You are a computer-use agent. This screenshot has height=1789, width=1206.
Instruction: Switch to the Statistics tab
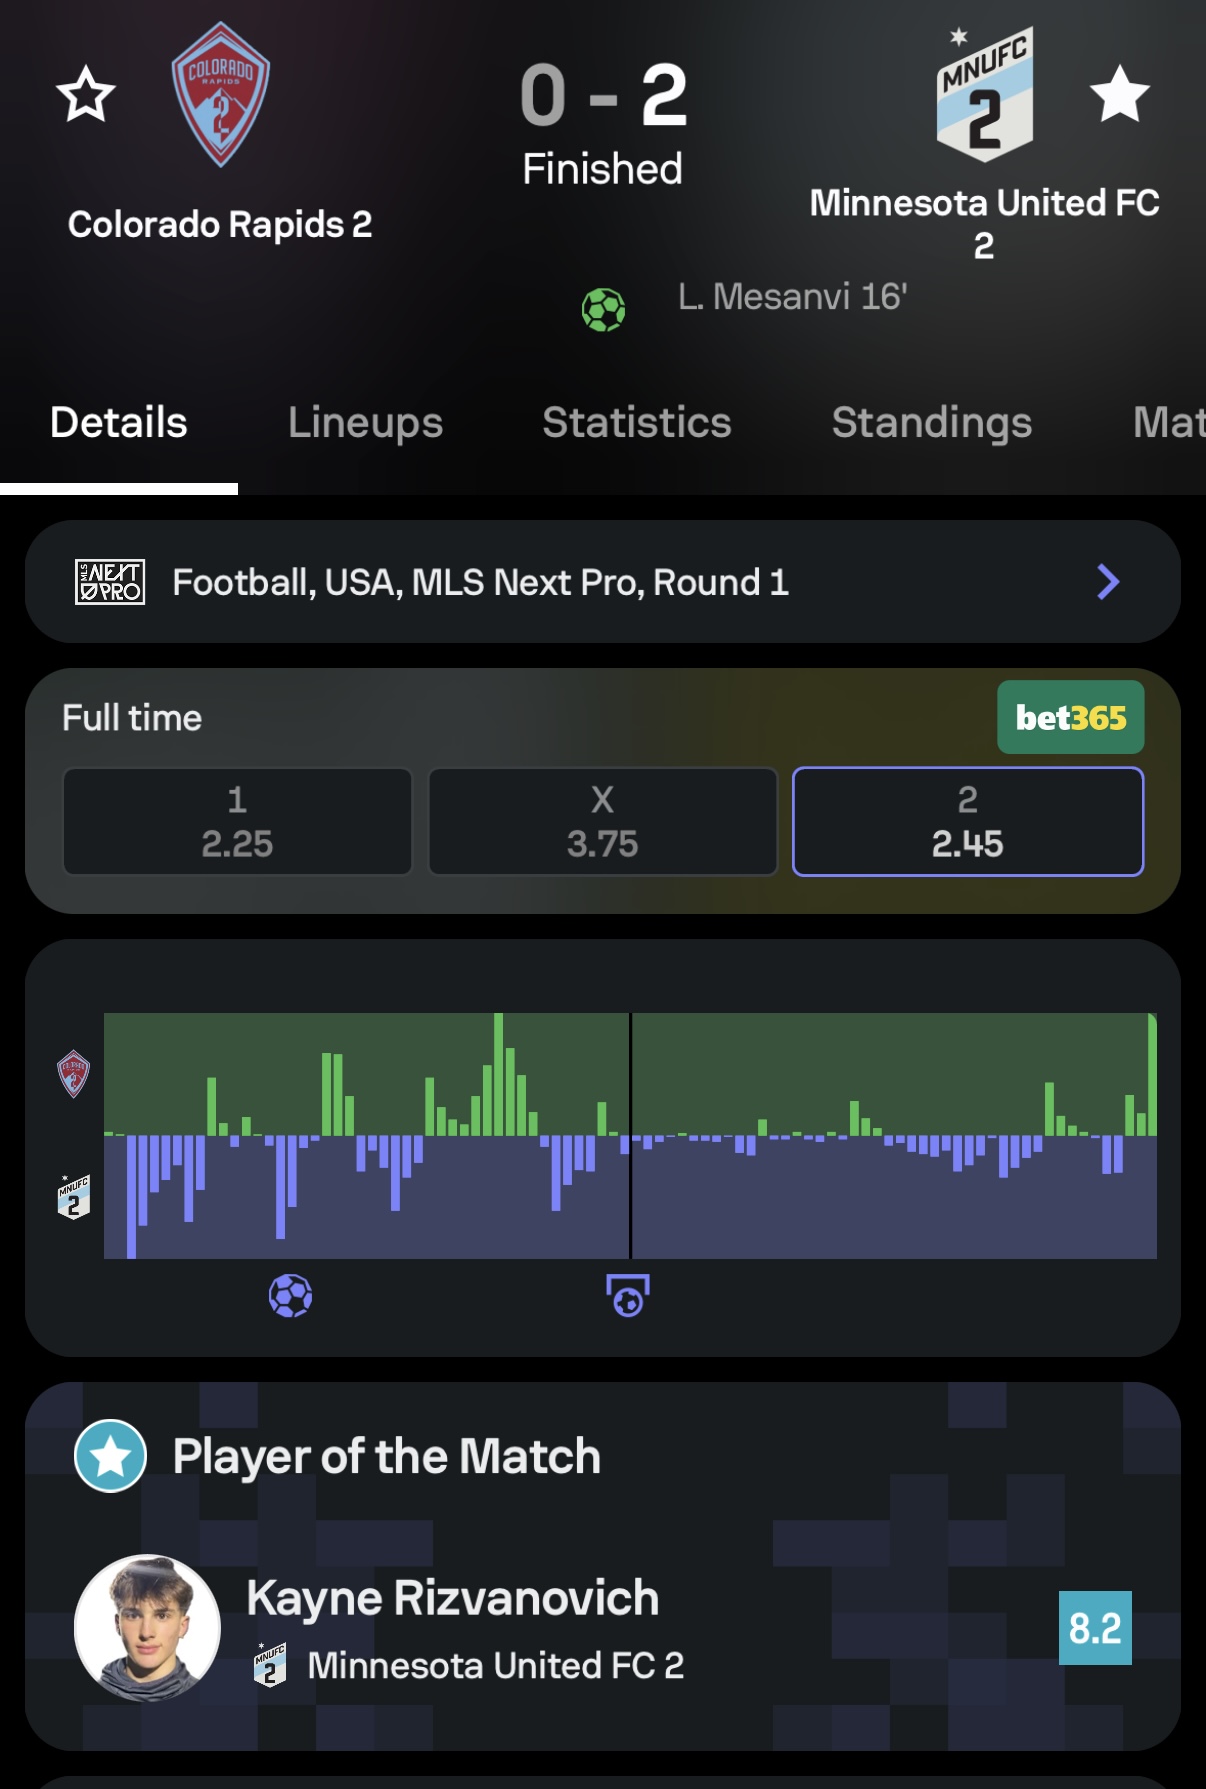[637, 423]
